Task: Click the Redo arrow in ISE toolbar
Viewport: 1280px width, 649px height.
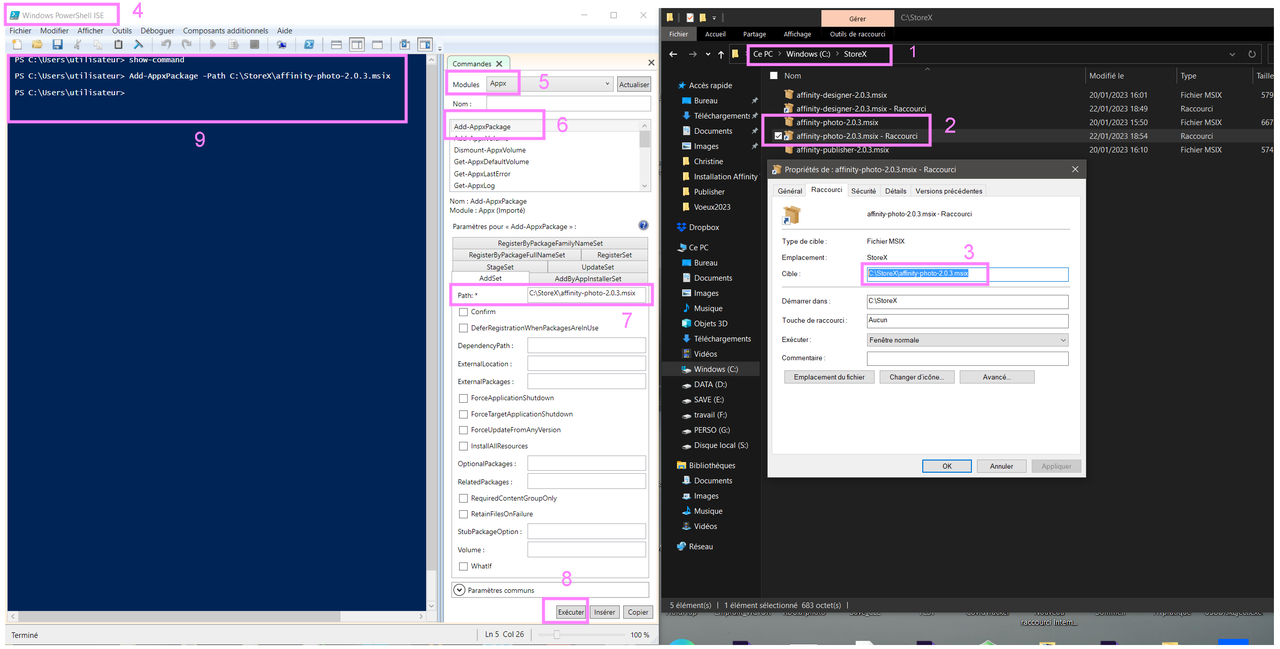Action: (x=187, y=44)
